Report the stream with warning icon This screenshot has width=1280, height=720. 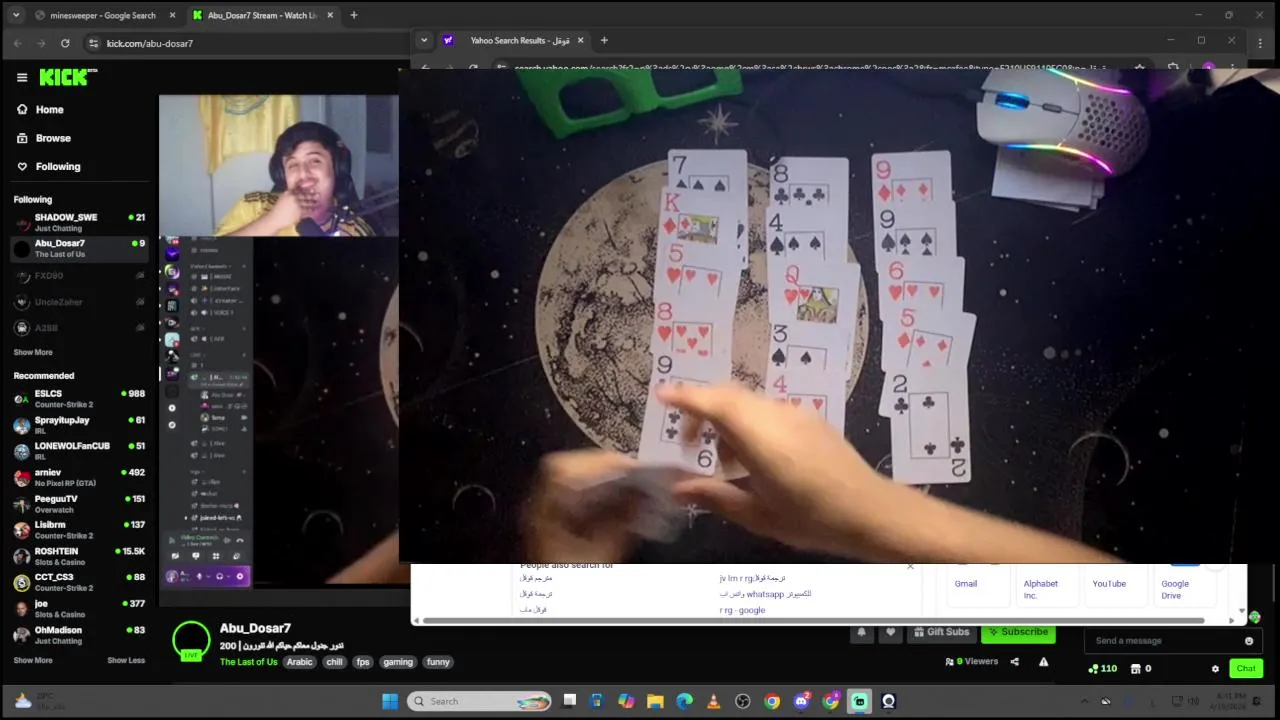tap(1043, 662)
